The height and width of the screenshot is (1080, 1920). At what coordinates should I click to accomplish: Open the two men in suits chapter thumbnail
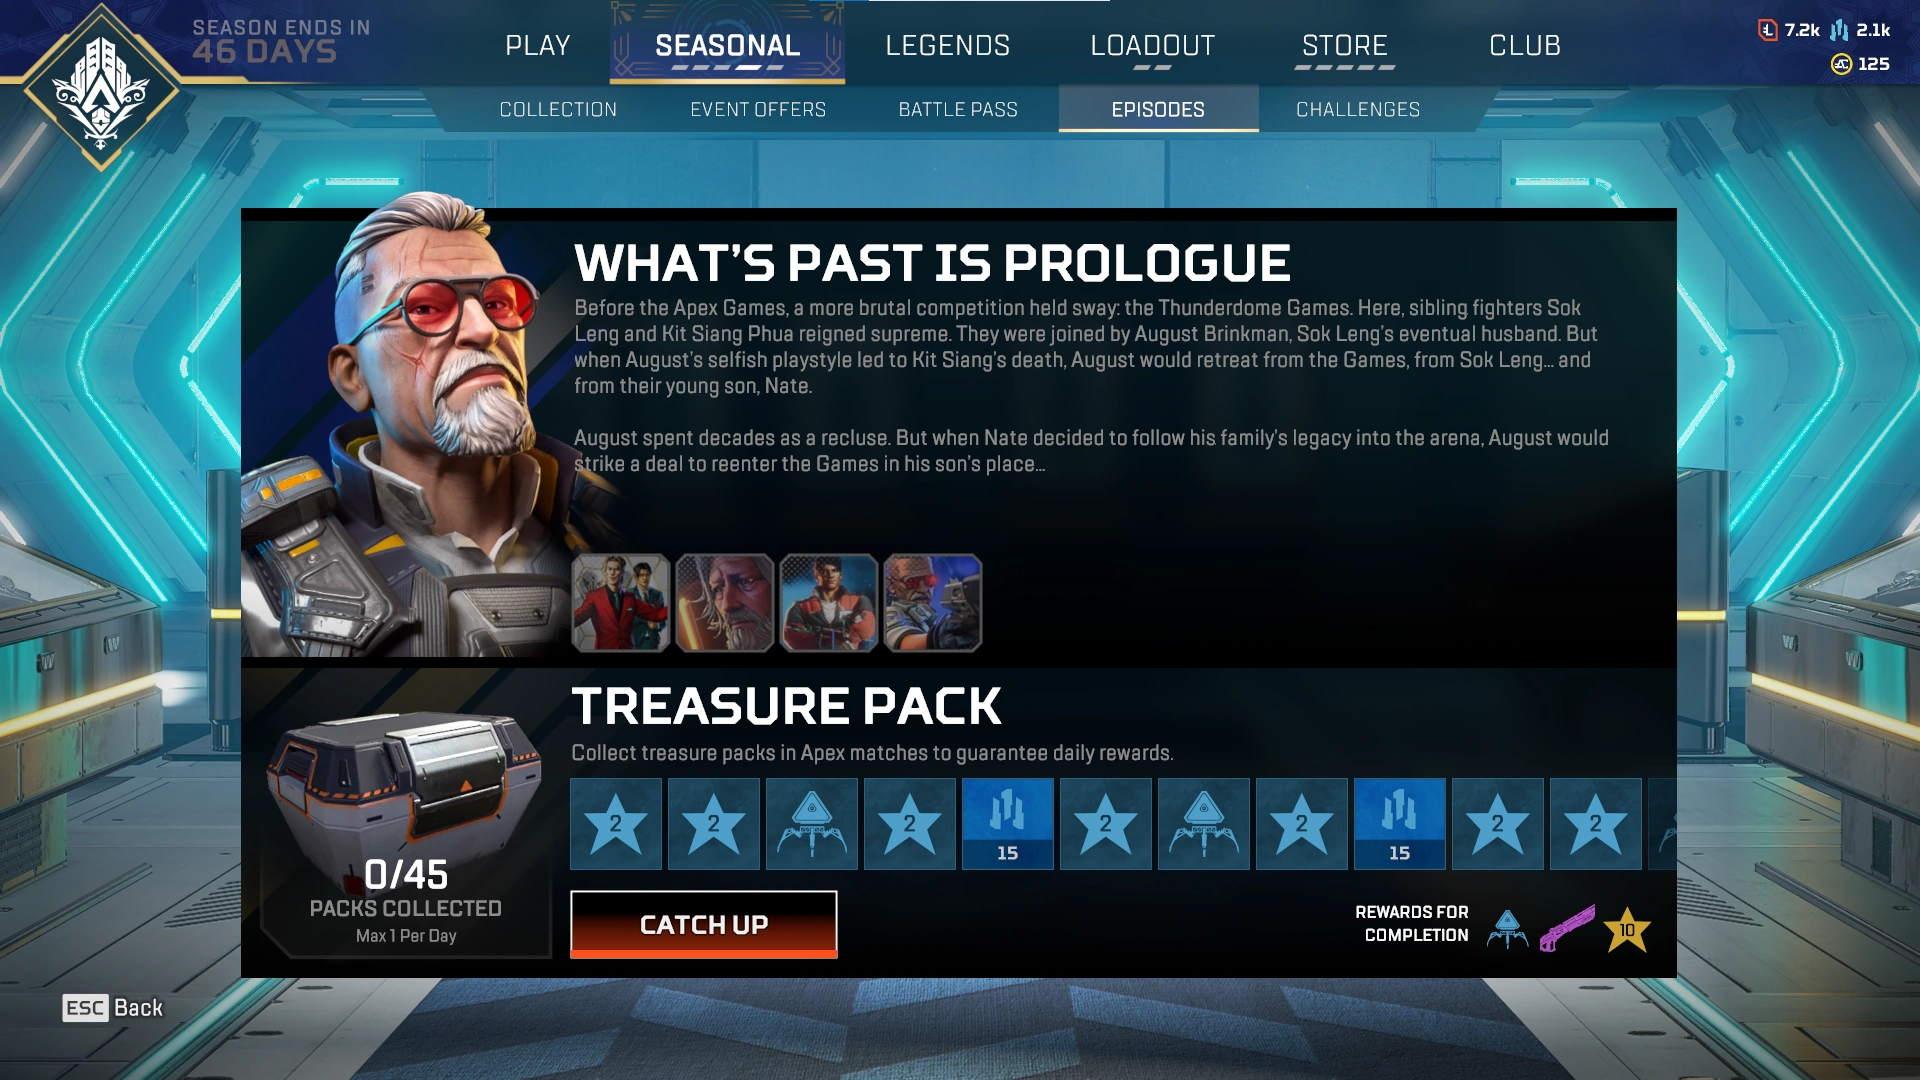[620, 603]
